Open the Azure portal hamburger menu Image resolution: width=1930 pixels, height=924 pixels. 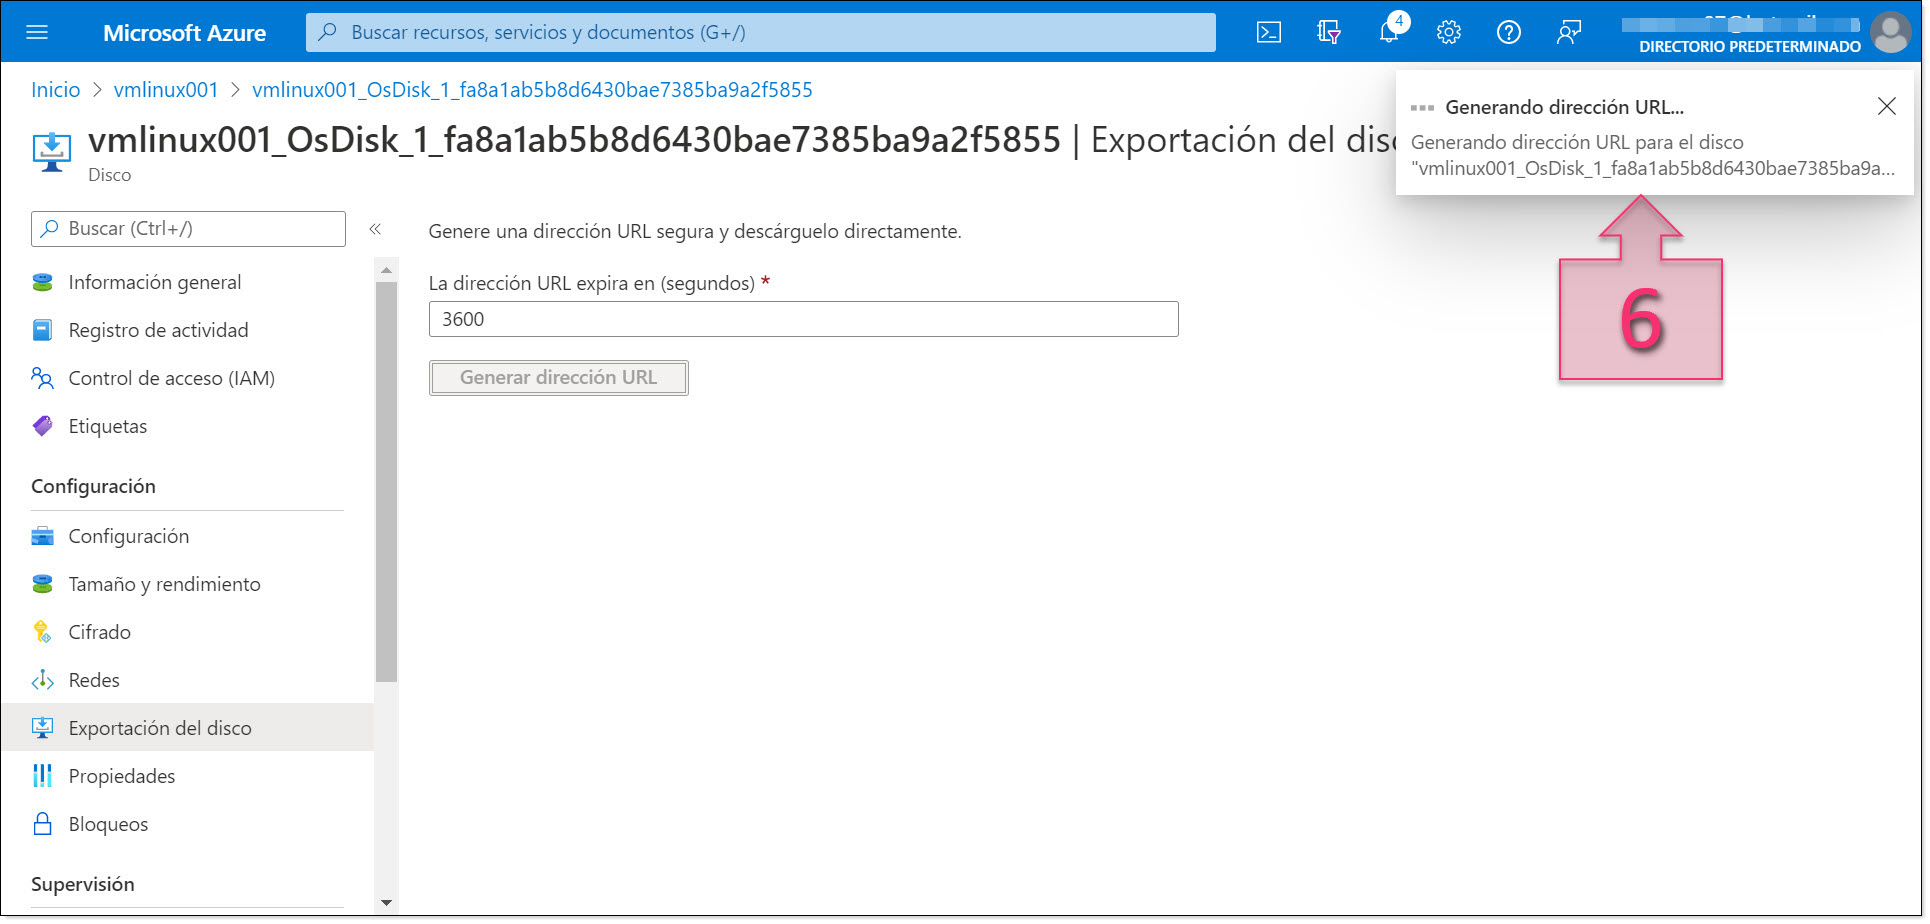pyautogui.click(x=37, y=31)
